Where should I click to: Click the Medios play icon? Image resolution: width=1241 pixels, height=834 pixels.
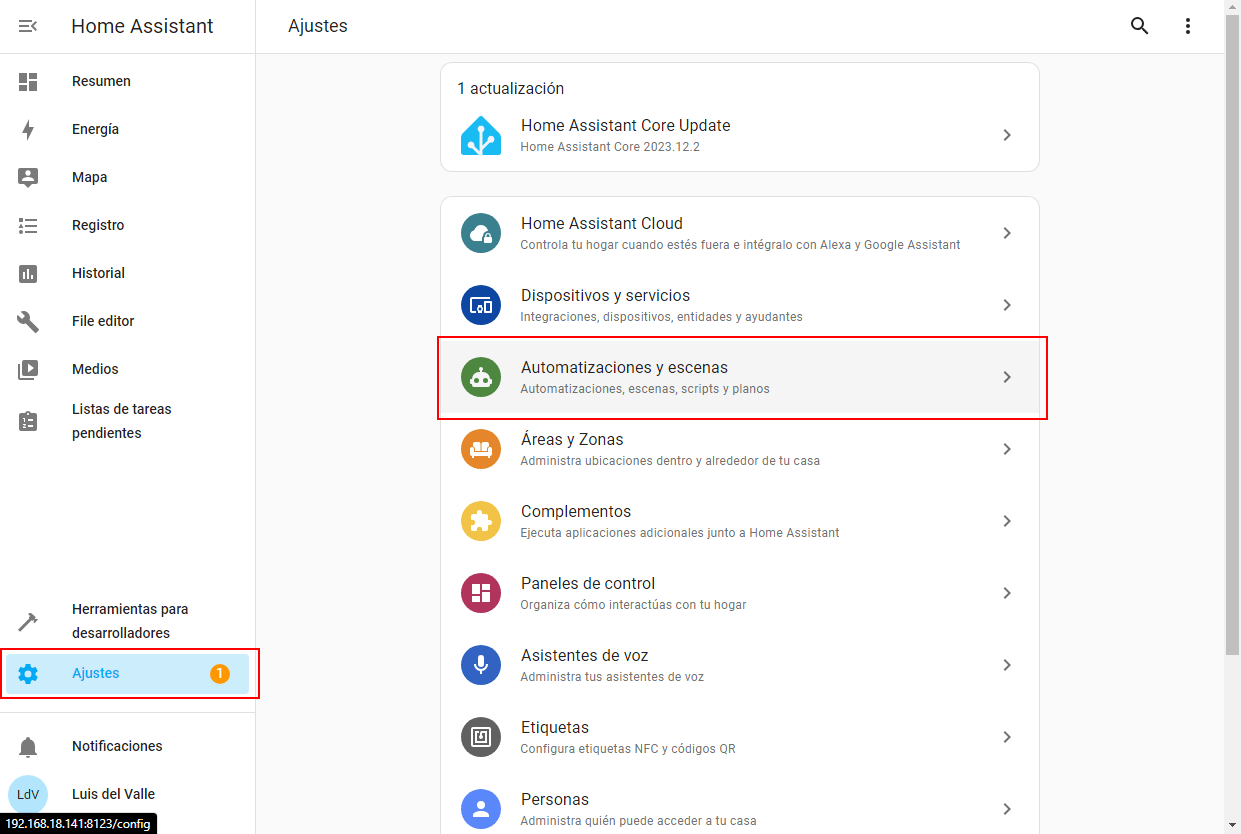coord(28,369)
